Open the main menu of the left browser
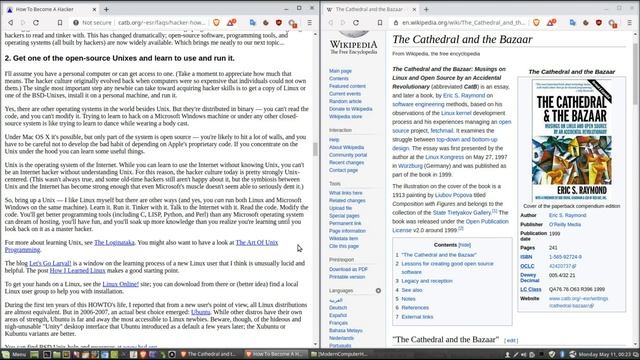The image size is (640, 360). pyautogui.click(x=310, y=23)
